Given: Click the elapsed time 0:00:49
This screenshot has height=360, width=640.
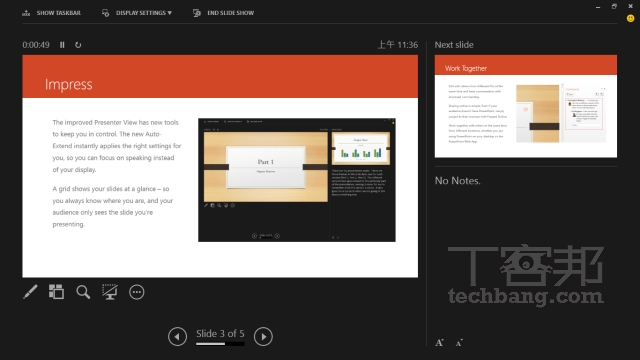Looking at the screenshot, I should (36, 45).
